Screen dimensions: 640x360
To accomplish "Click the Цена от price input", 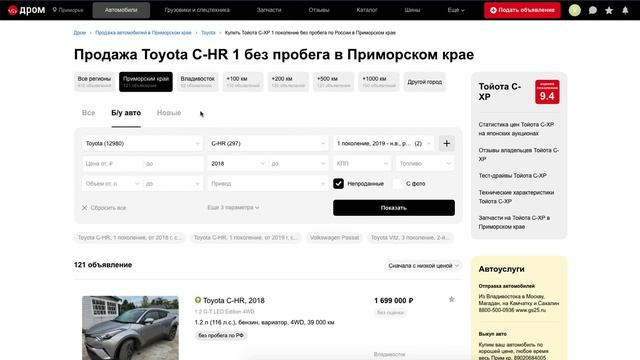I will [112, 164].
